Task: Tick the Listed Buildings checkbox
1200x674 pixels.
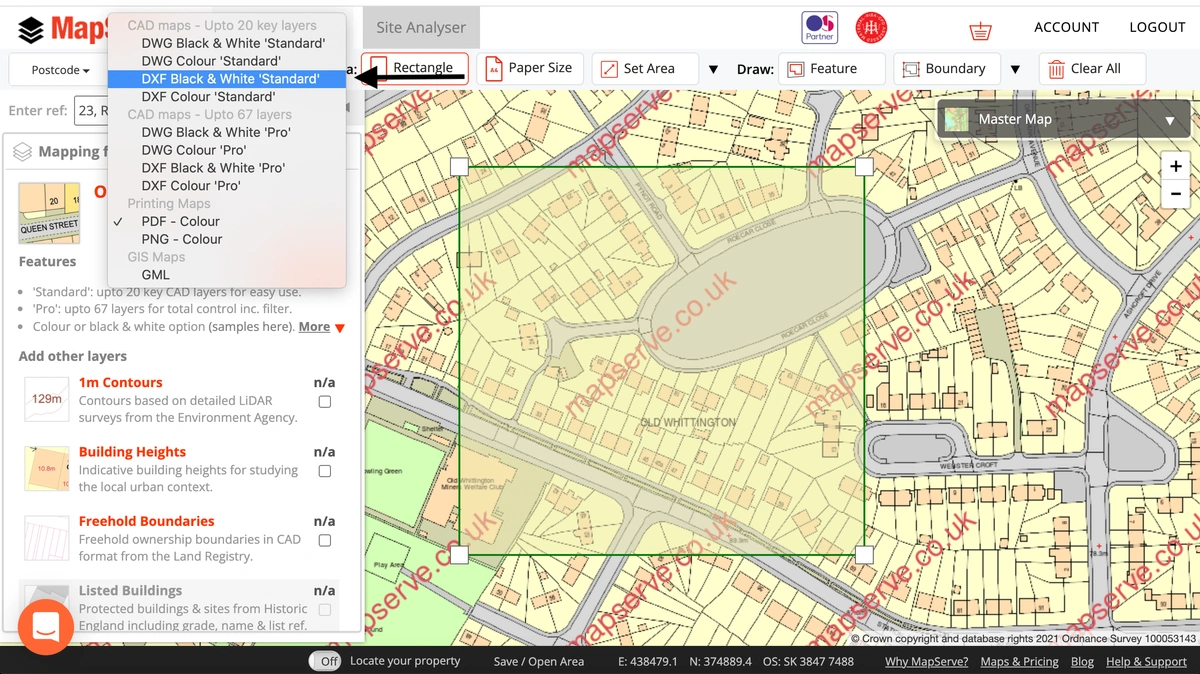Action: (x=324, y=609)
